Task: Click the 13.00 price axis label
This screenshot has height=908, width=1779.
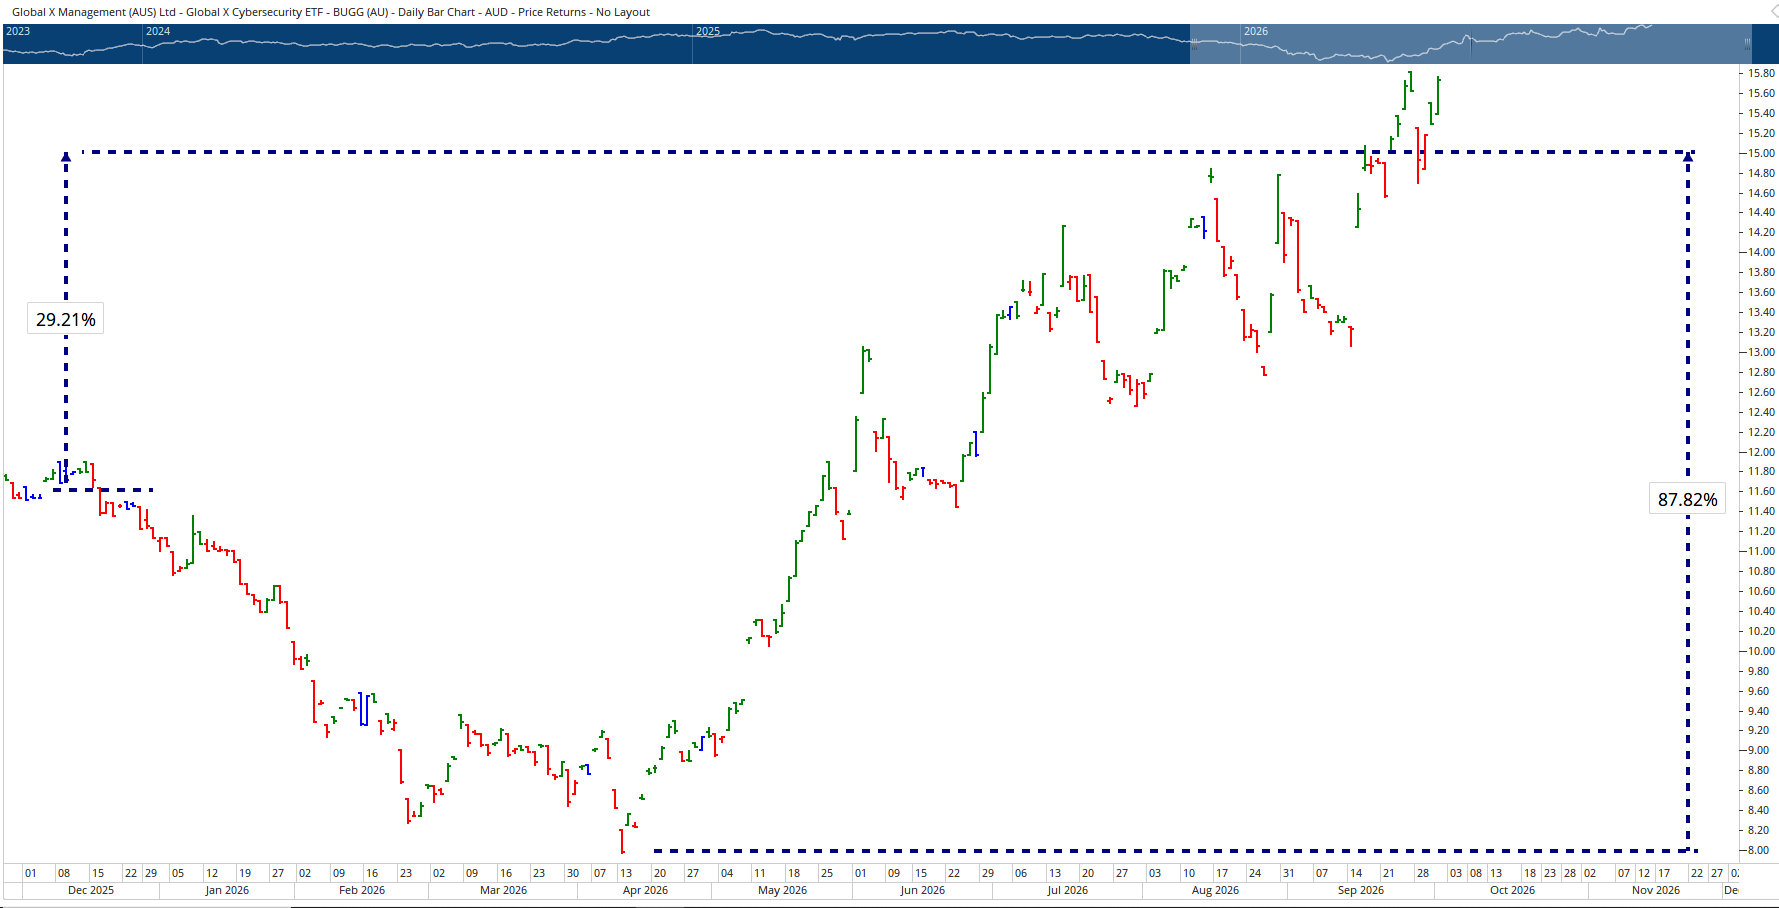Action: pos(1762,352)
